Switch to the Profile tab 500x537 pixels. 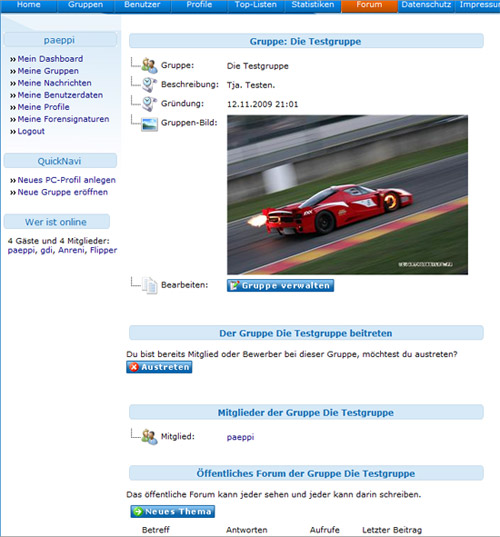(x=199, y=5)
